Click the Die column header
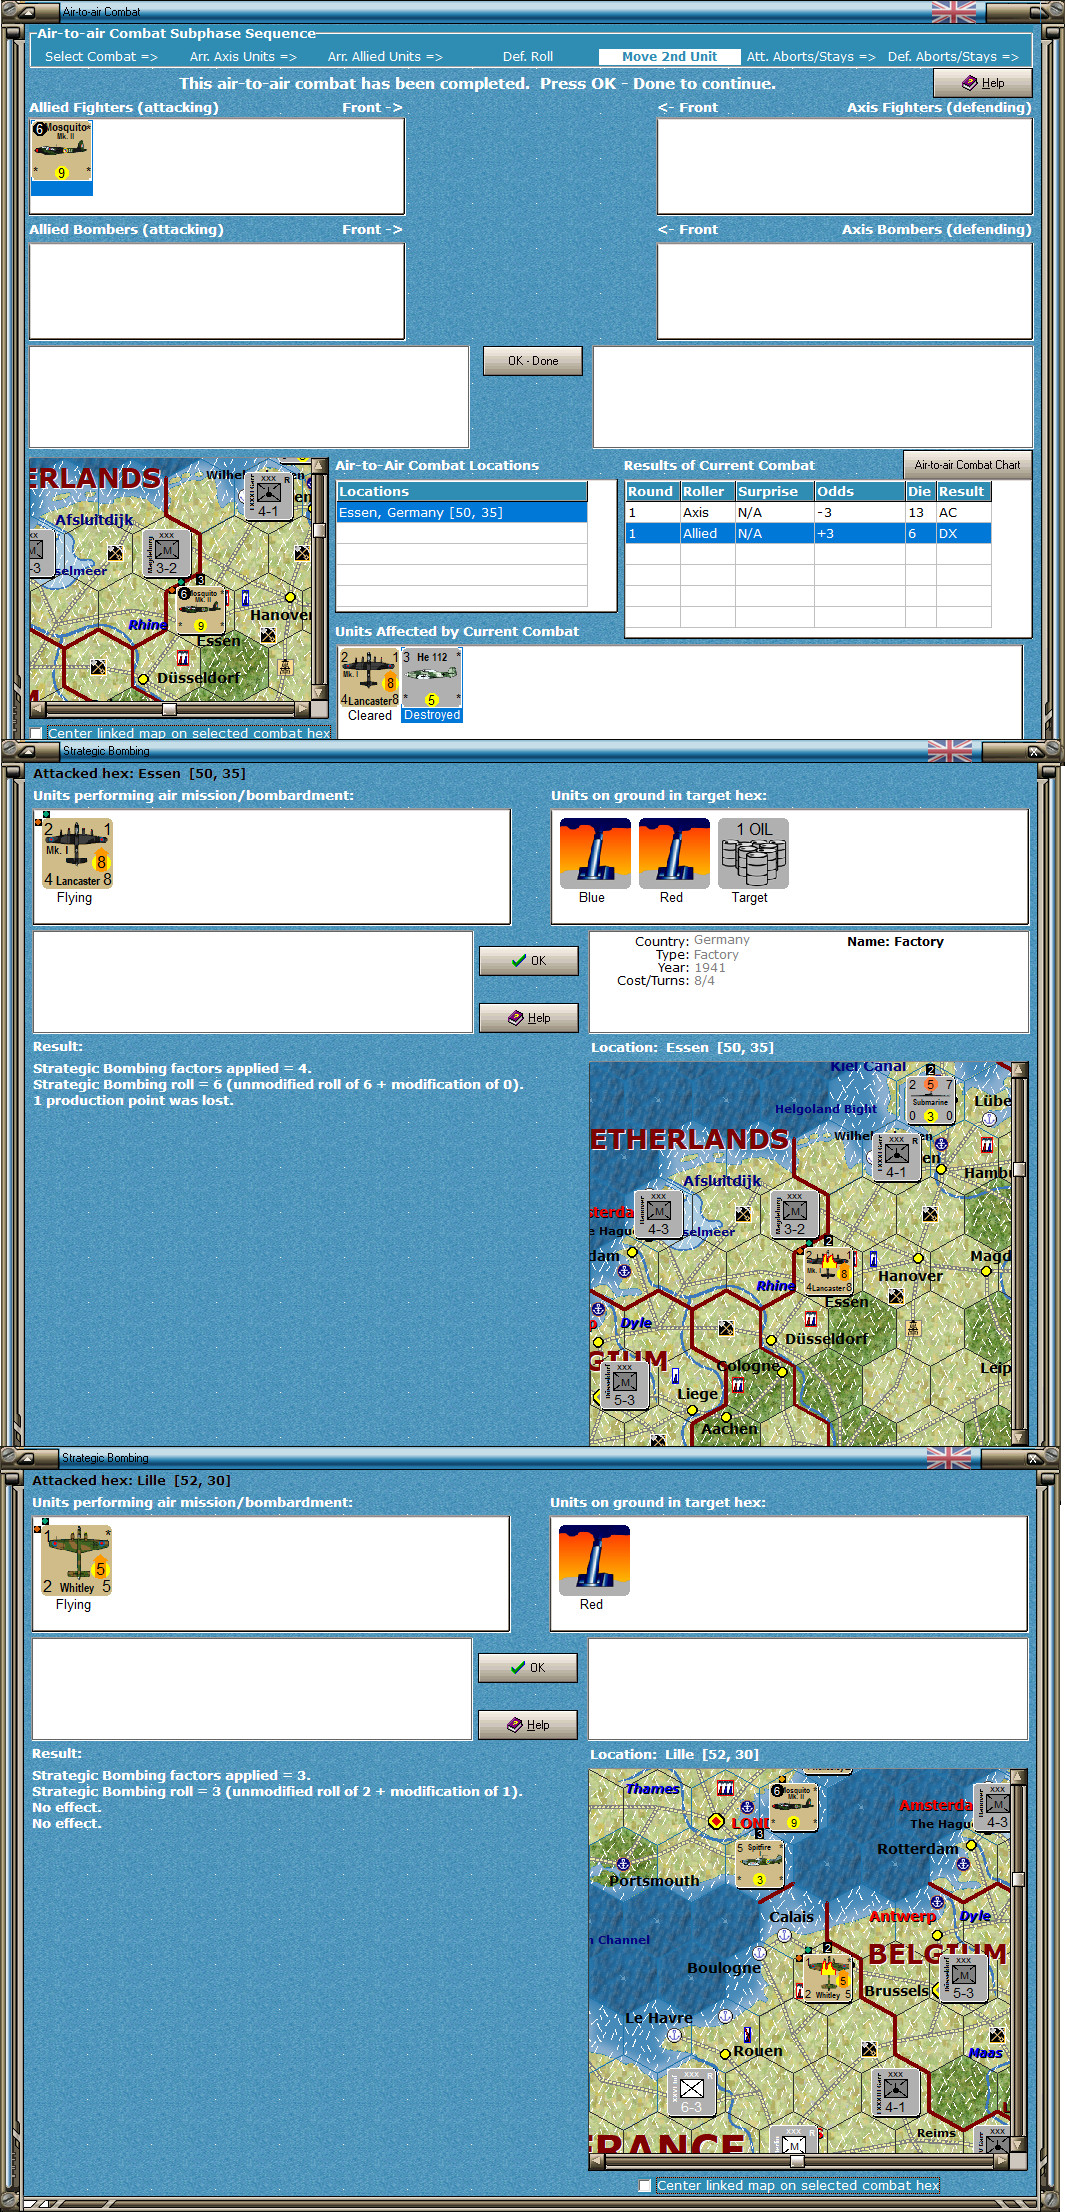 click(x=920, y=492)
